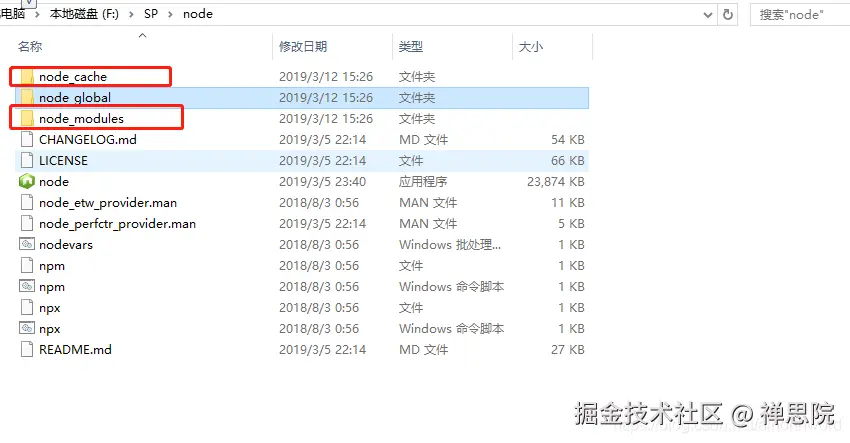Go to the SP folder in breadcrumb
Screen dimensions: 850x443
151,14
